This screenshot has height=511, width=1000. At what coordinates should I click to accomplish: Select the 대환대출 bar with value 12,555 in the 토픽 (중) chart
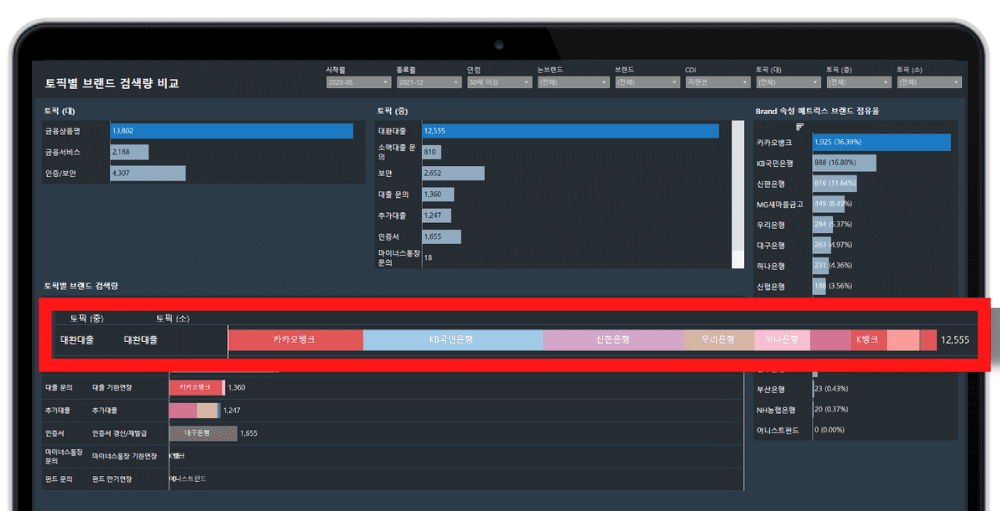(570, 131)
